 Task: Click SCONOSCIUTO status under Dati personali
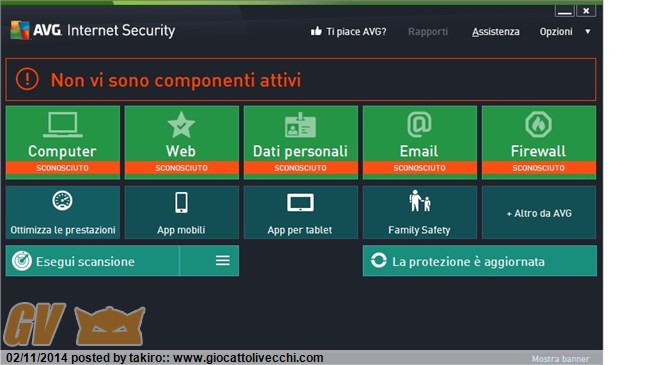(x=301, y=168)
